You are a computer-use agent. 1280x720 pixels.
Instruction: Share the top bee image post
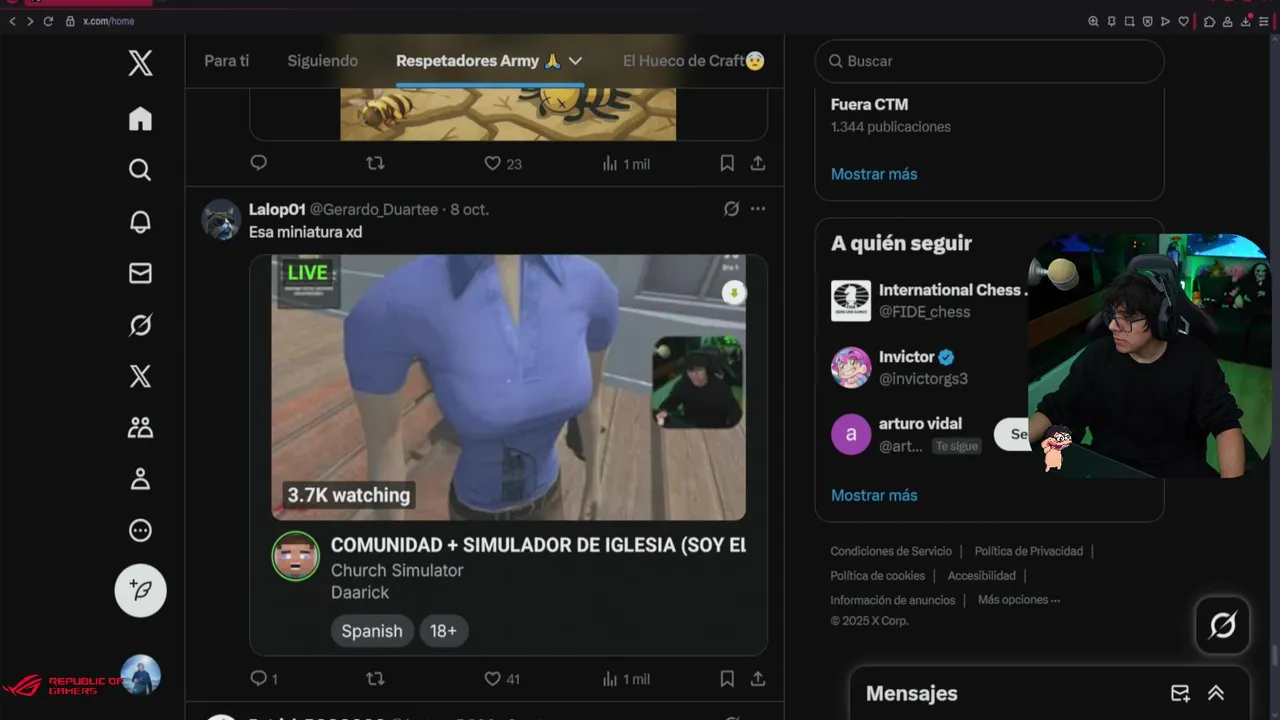click(758, 163)
